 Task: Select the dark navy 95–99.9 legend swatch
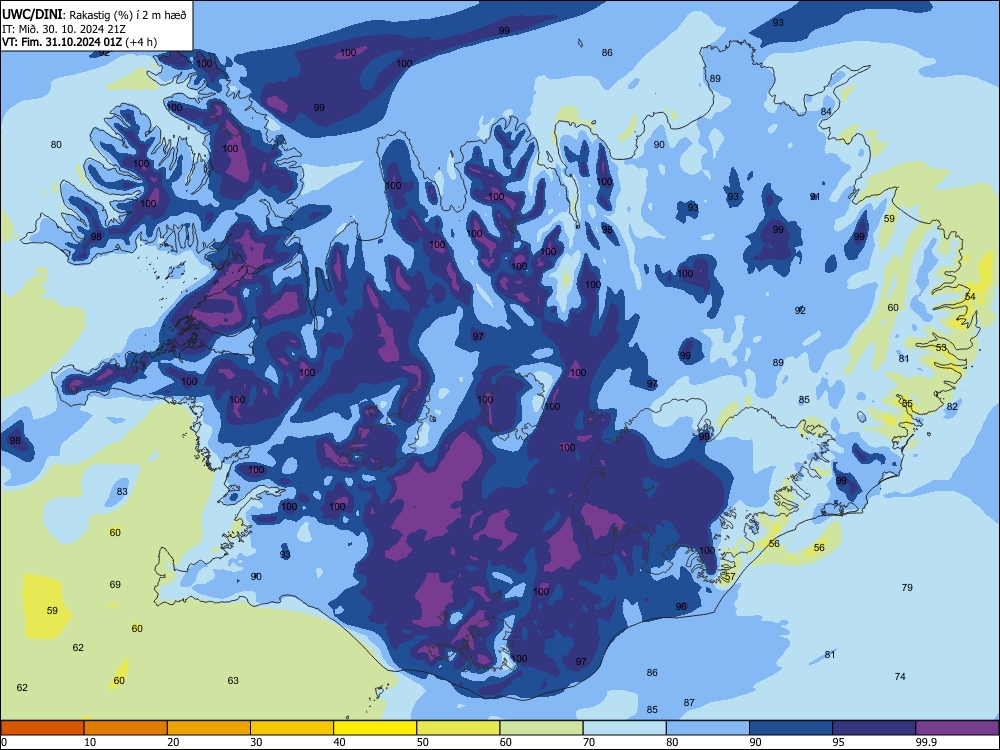(874, 728)
